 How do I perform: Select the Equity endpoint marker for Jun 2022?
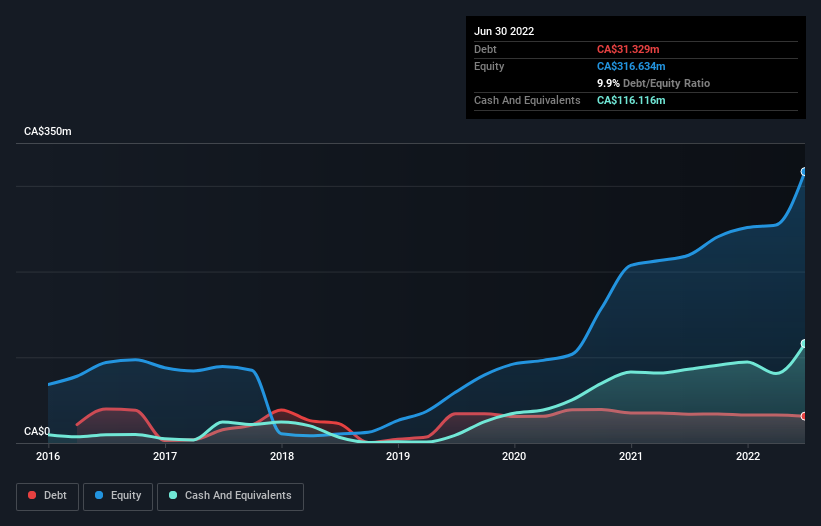(x=804, y=172)
